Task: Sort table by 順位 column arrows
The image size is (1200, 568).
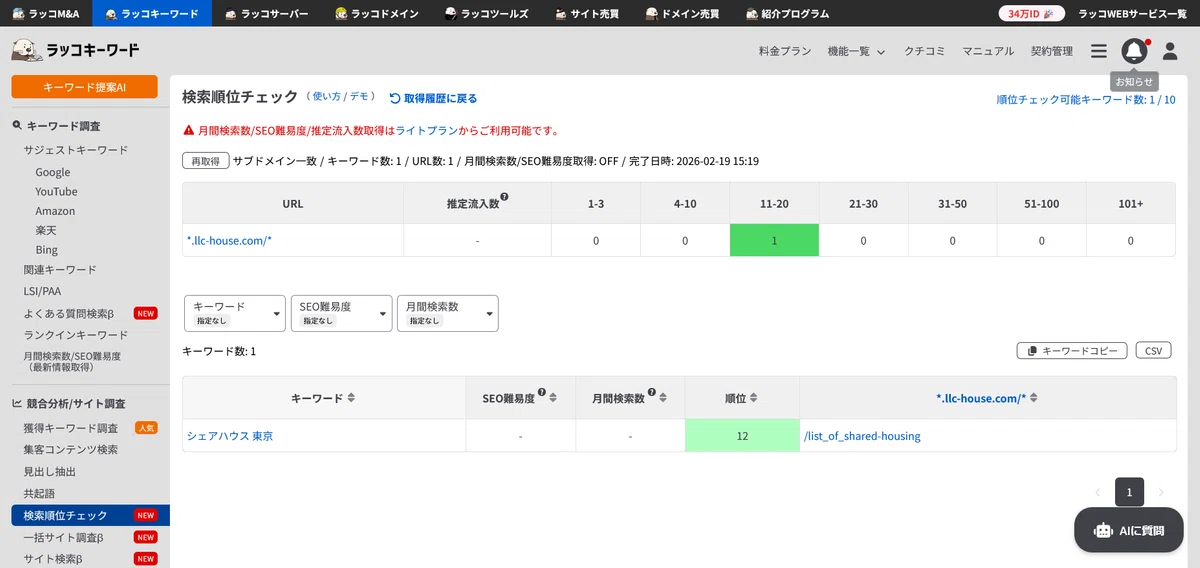Action: (755, 398)
